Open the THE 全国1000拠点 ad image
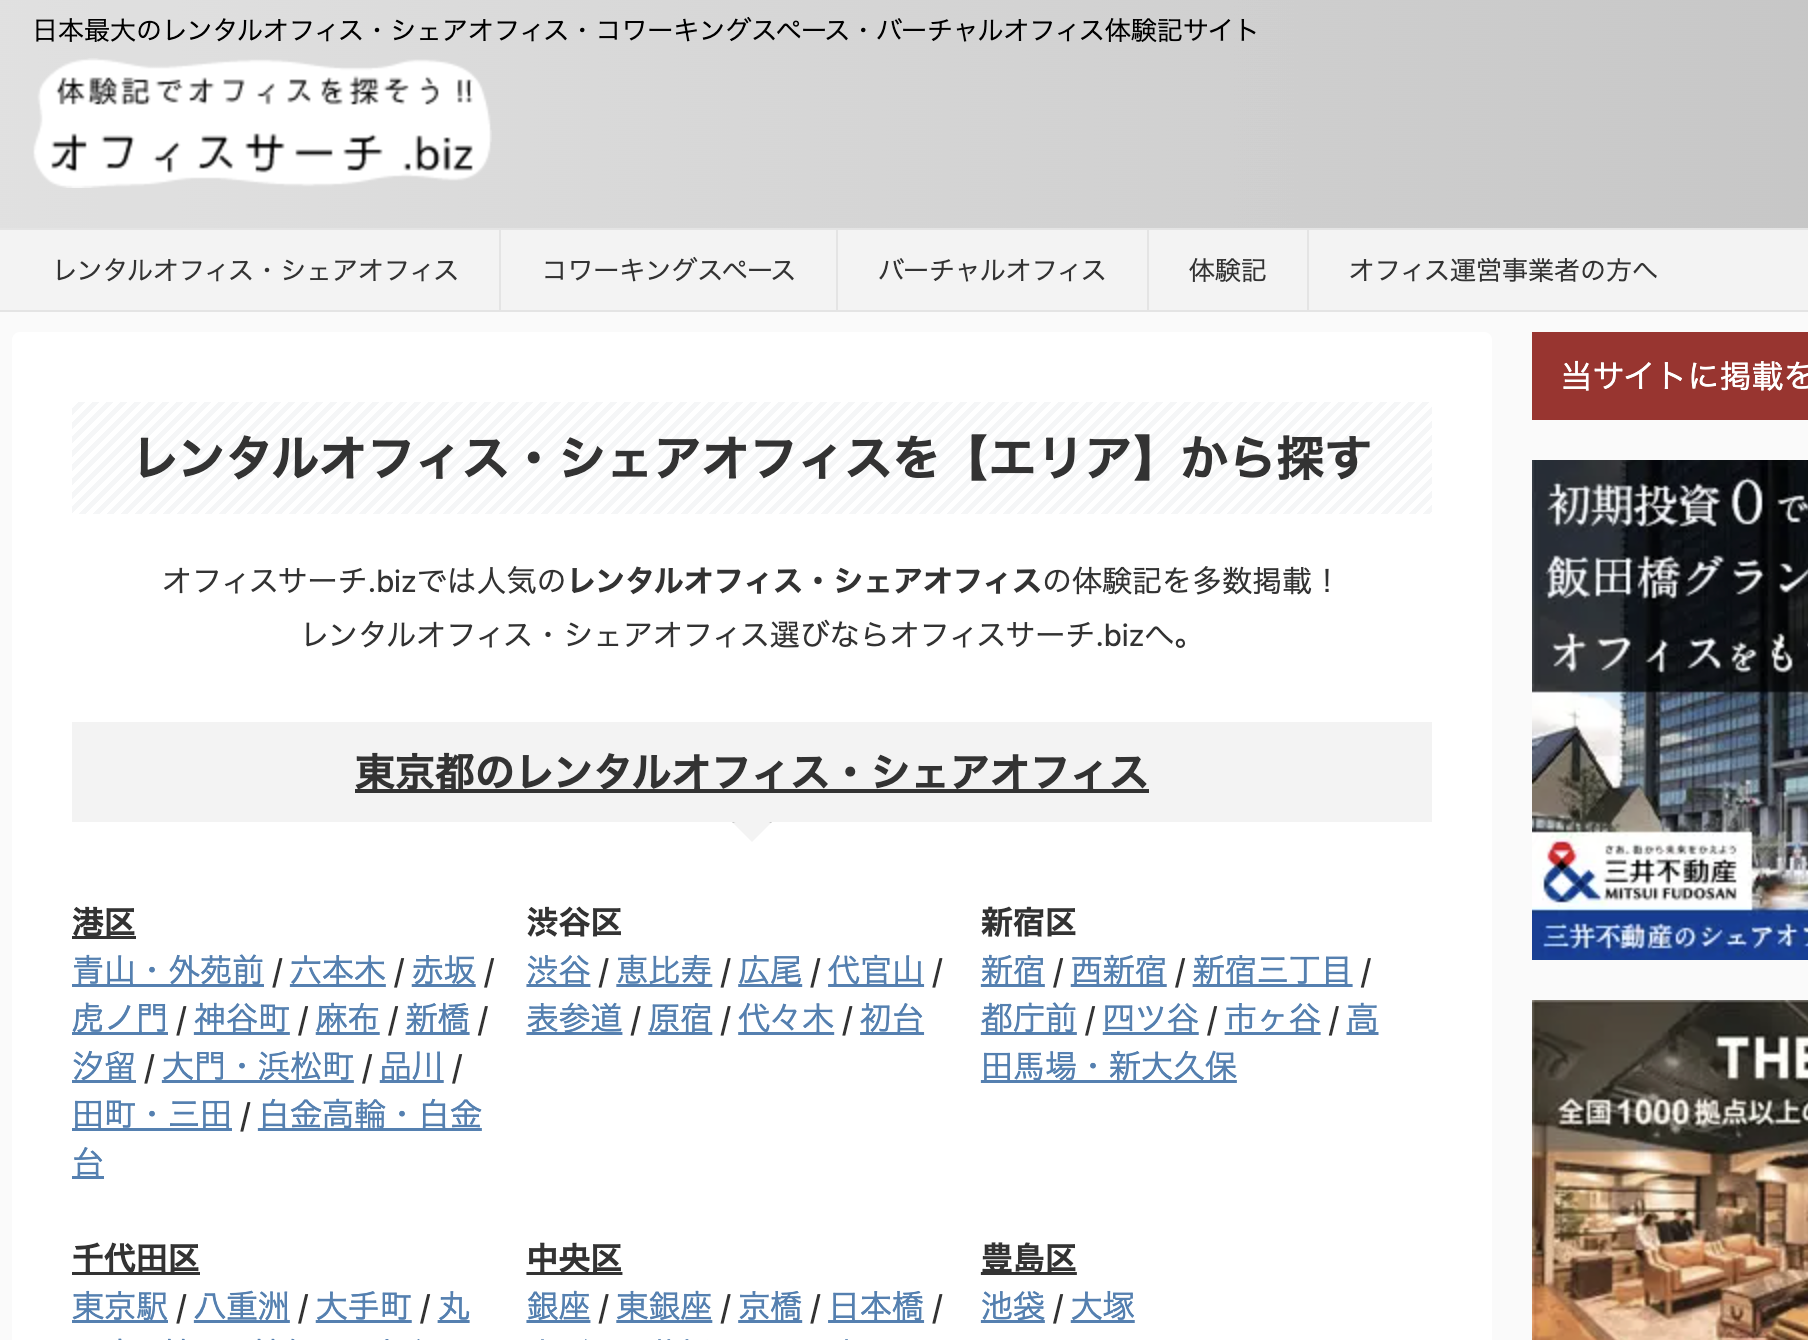Screen dimensions: 1808x1340 [1670, 1170]
